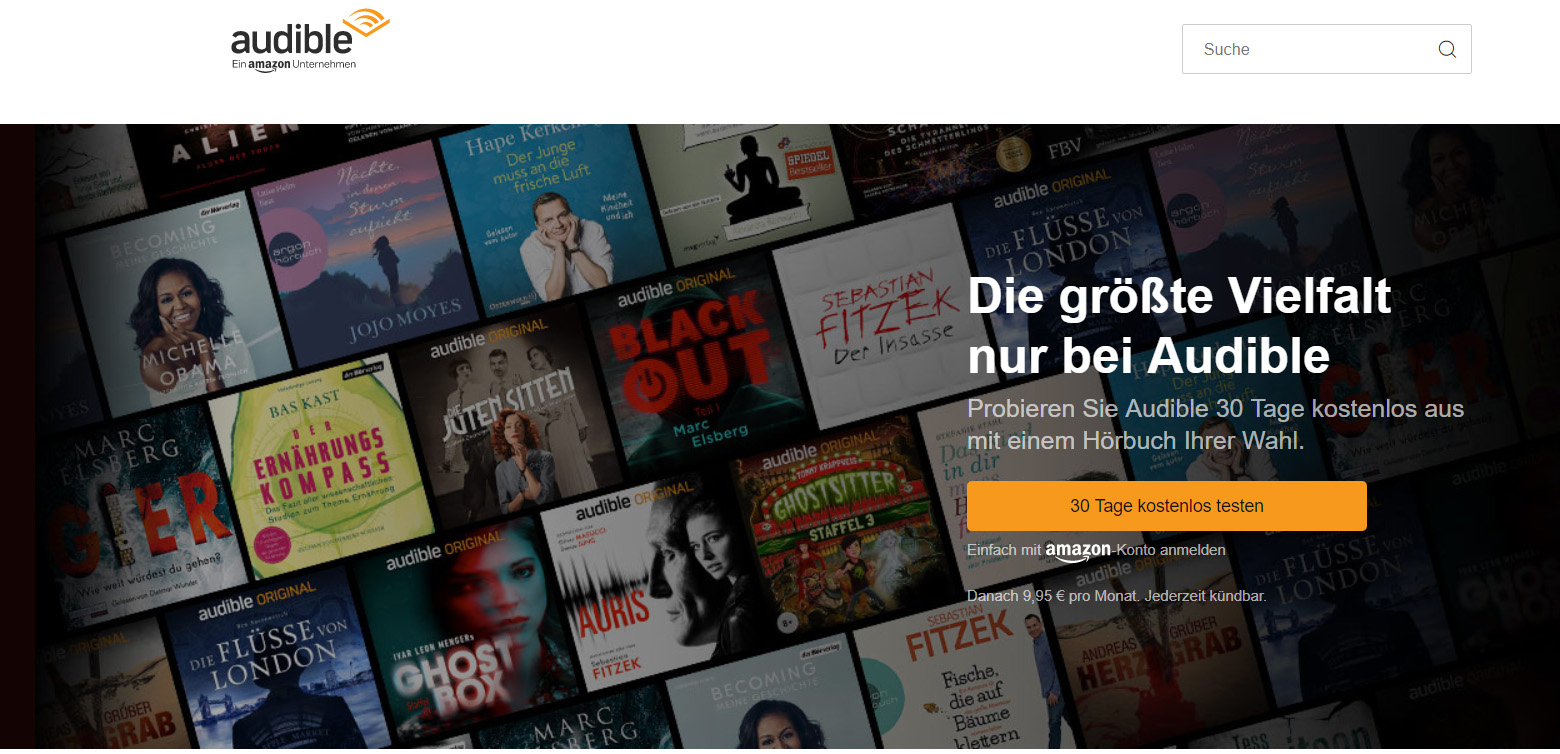
Task: Start the 30 Tage kostenlos testen trial
Action: (x=1166, y=506)
